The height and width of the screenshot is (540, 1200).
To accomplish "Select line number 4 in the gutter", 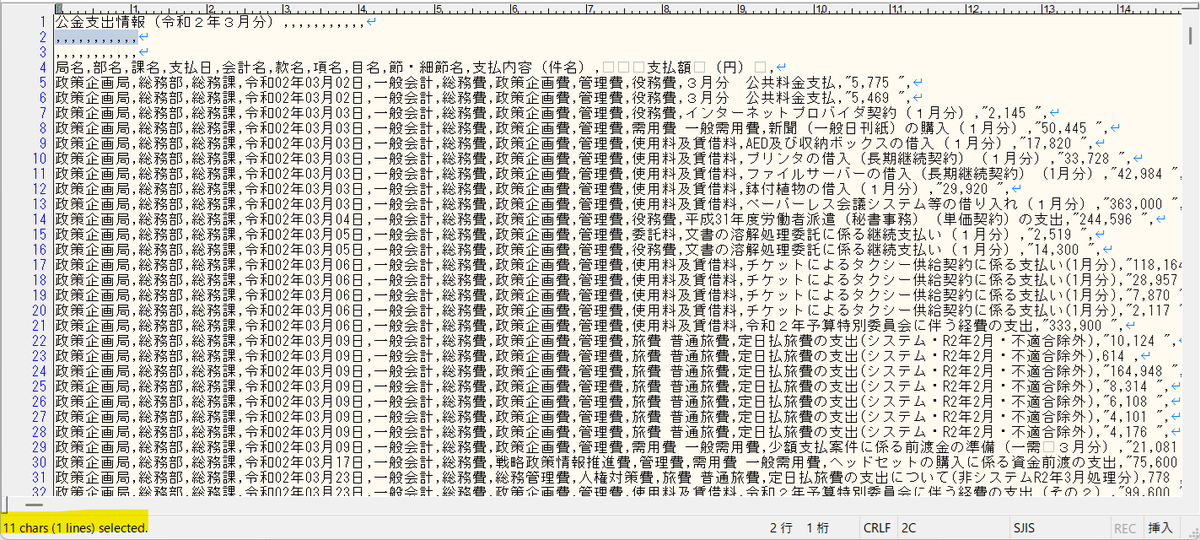I will click(42, 67).
